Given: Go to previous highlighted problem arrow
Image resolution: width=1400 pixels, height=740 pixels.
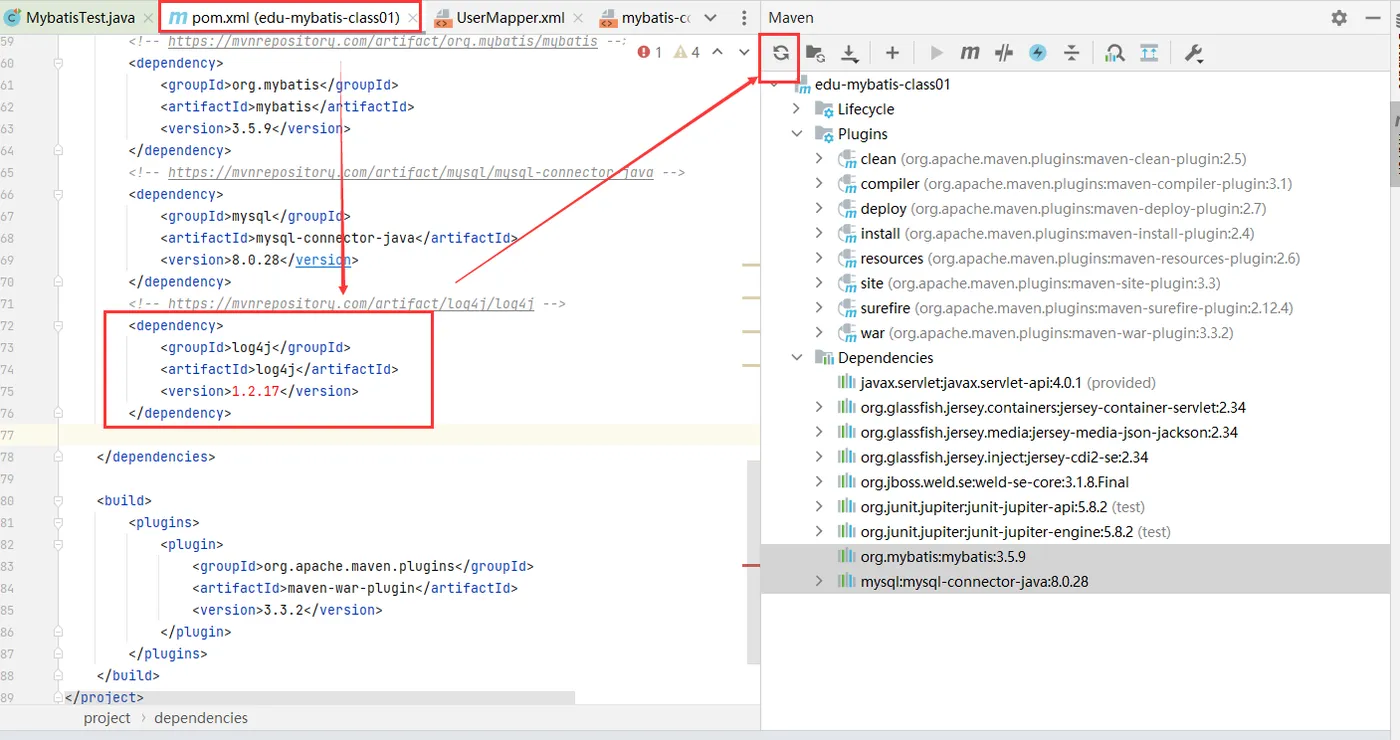Looking at the screenshot, I should 717,52.
